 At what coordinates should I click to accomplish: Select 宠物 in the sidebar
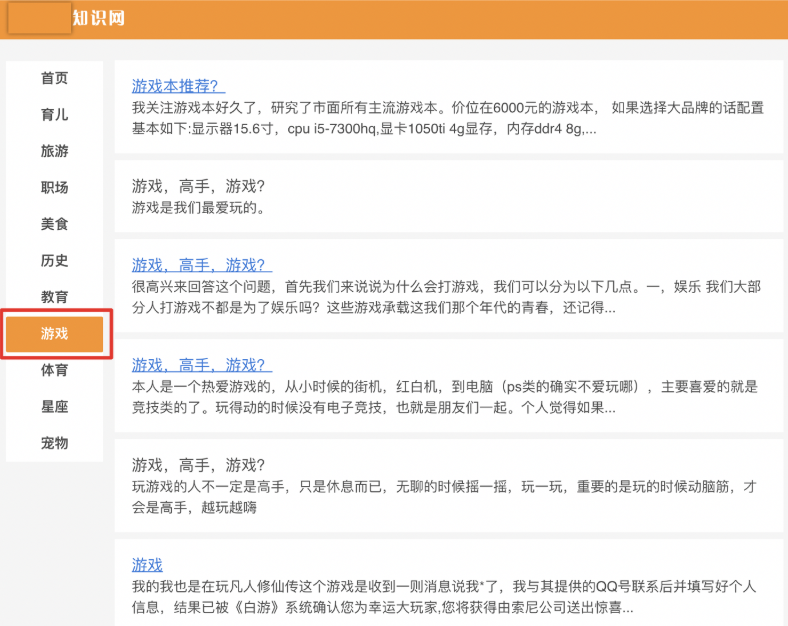(54, 443)
